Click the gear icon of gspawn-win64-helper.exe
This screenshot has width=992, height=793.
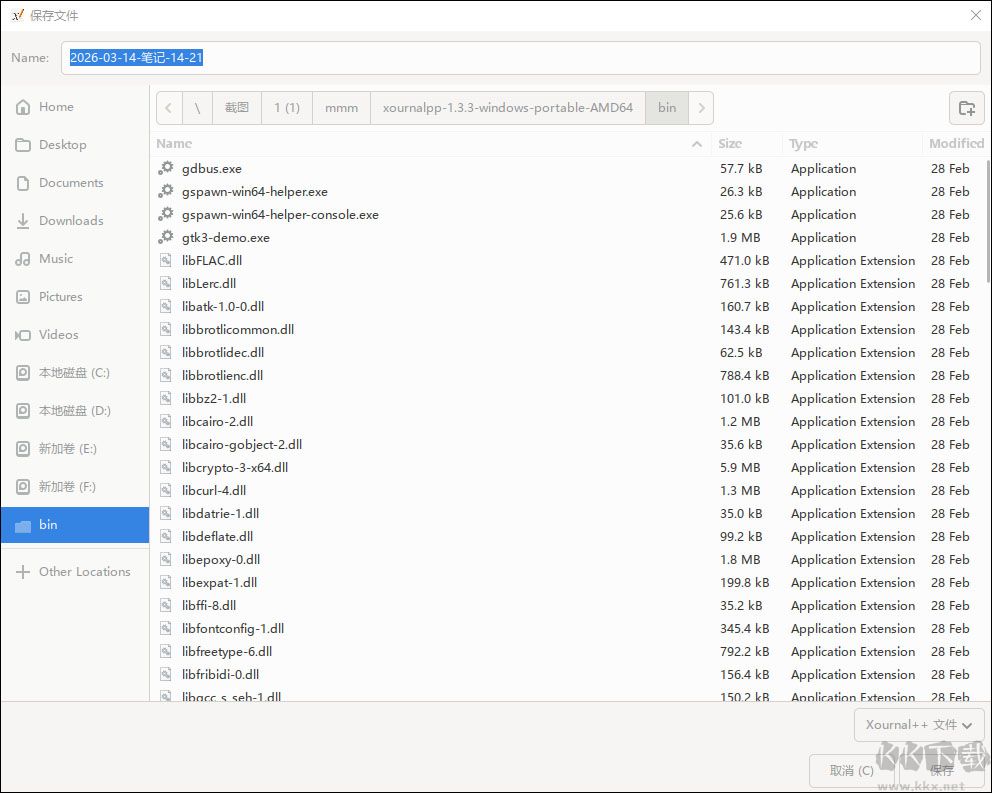point(166,191)
